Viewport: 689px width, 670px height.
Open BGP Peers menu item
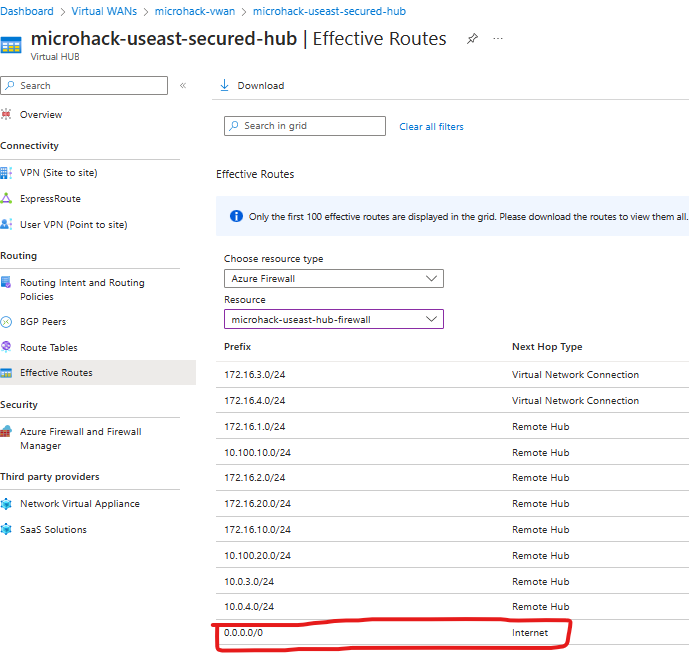coord(43,322)
